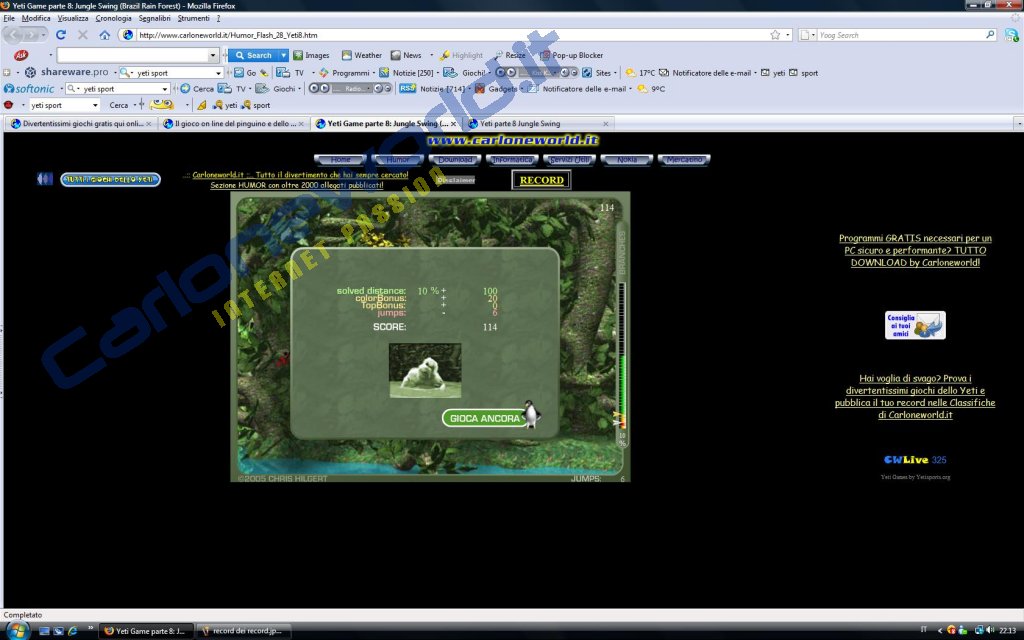Image resolution: width=1024 pixels, height=640 pixels.
Task: Launch Internet Explorer from quick launch
Action: [72, 631]
